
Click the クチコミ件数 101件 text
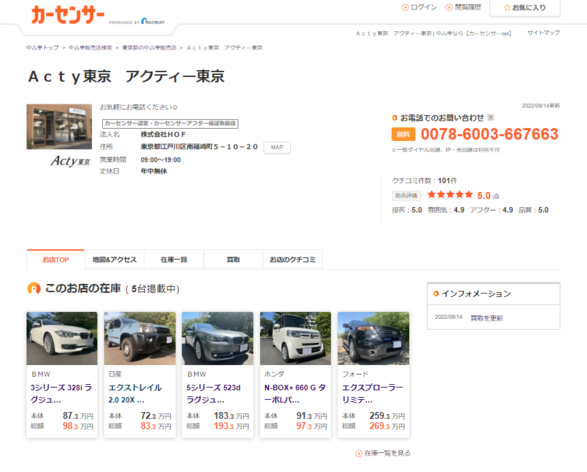424,180
